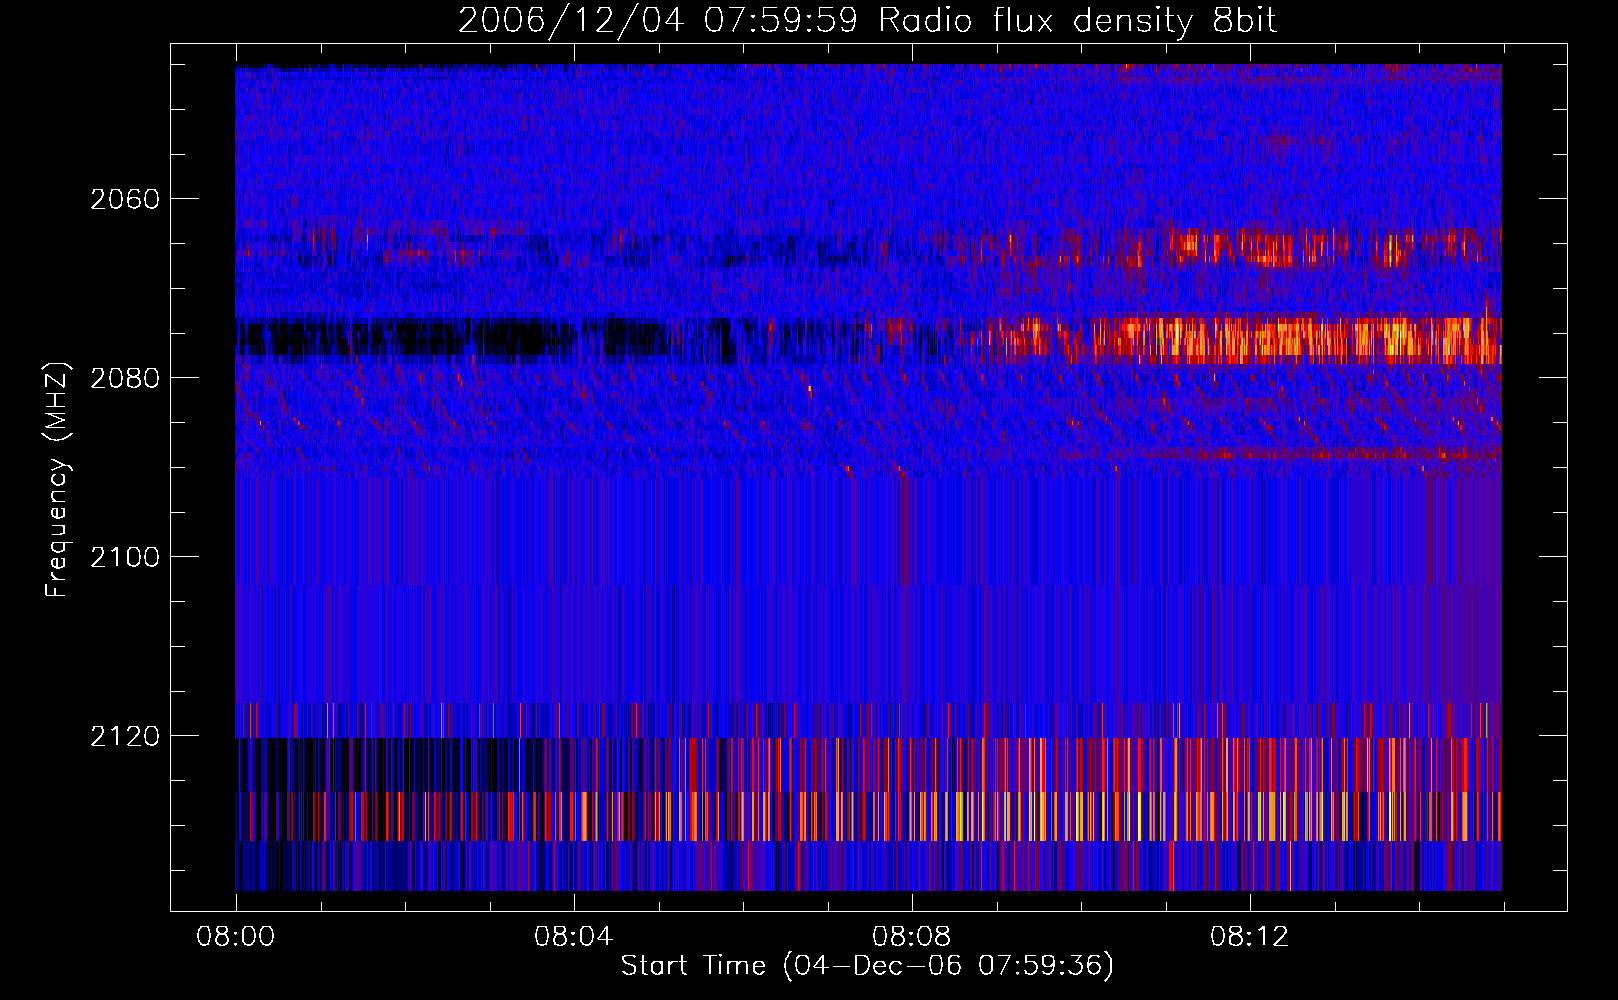Screen dimensions: 1618x1000
Task: Select the 2060 frequency tick label
Action: click(x=125, y=199)
